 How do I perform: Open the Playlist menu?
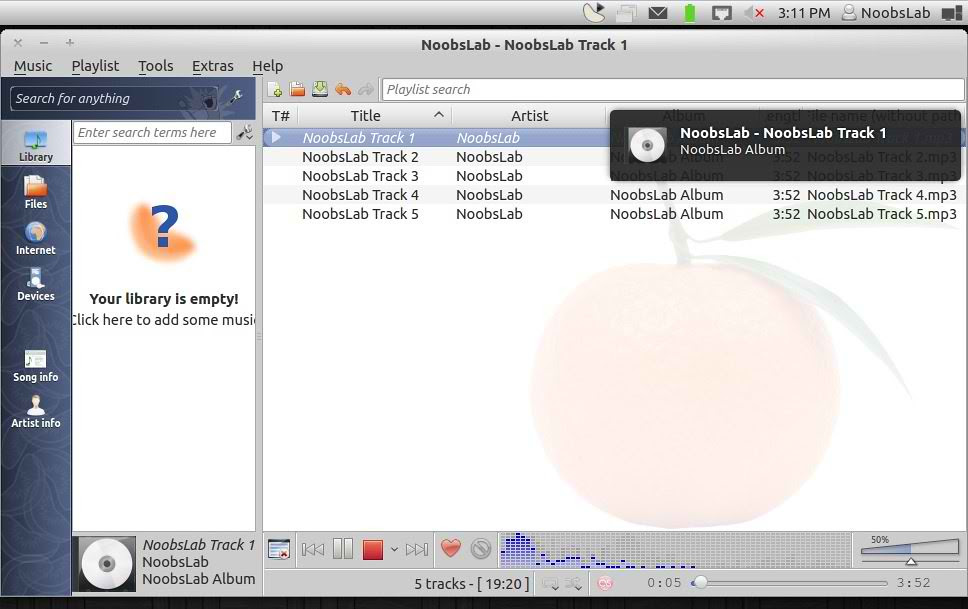coord(95,65)
